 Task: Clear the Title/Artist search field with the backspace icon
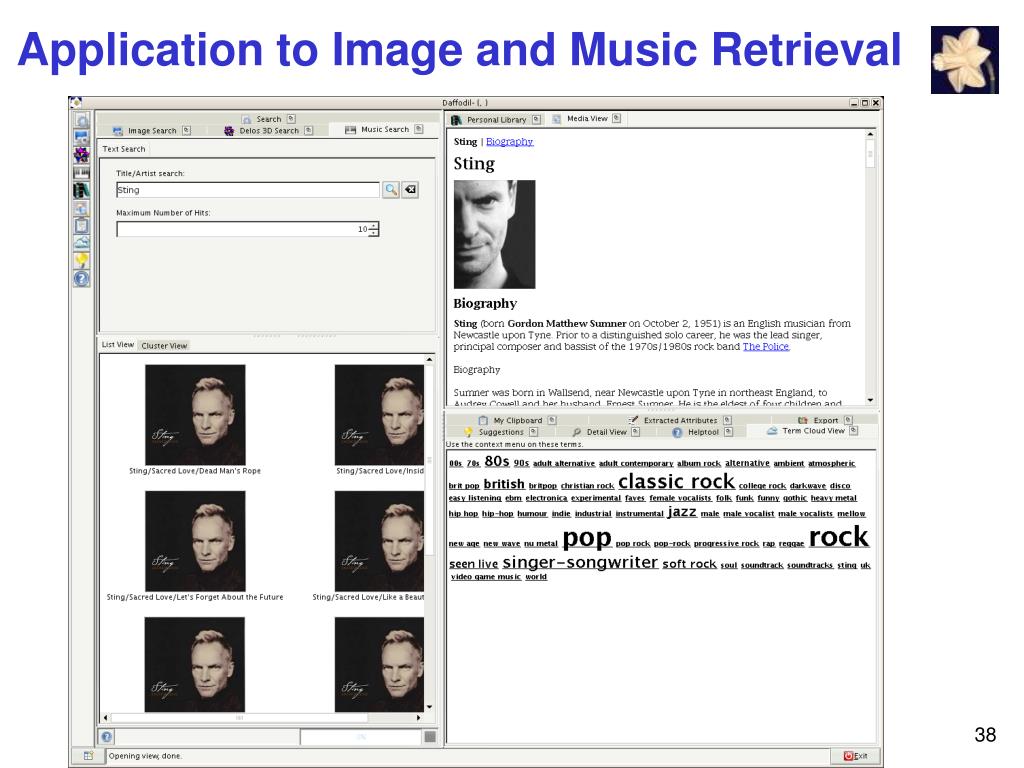(x=410, y=189)
